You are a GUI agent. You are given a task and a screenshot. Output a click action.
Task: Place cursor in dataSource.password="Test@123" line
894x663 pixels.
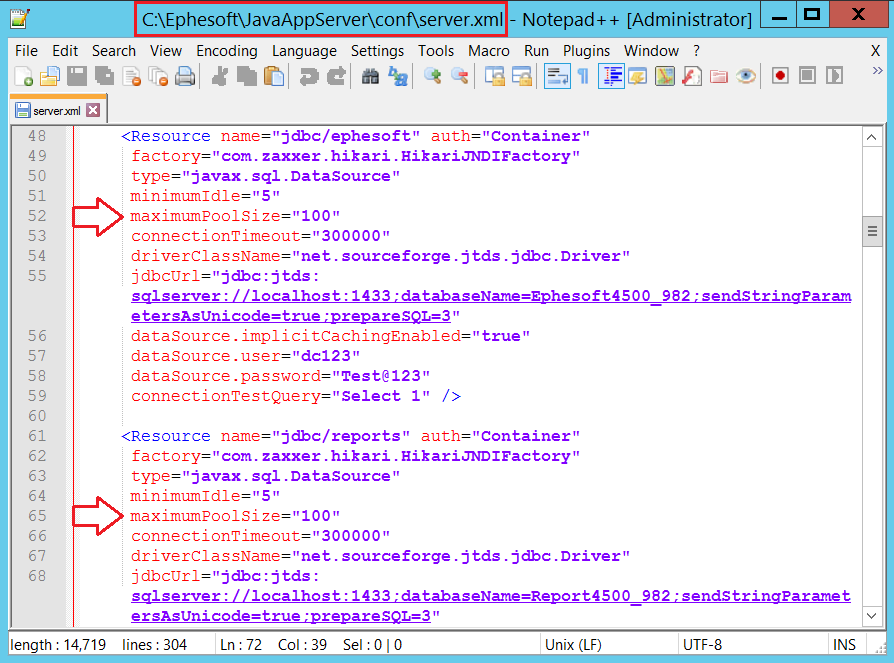280,376
